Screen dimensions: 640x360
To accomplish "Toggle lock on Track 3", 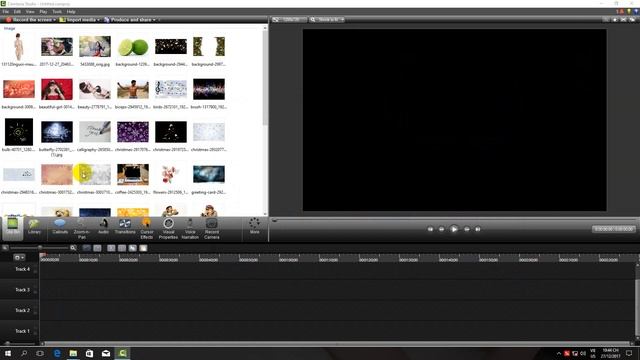I will pyautogui.click(x=35, y=292).
